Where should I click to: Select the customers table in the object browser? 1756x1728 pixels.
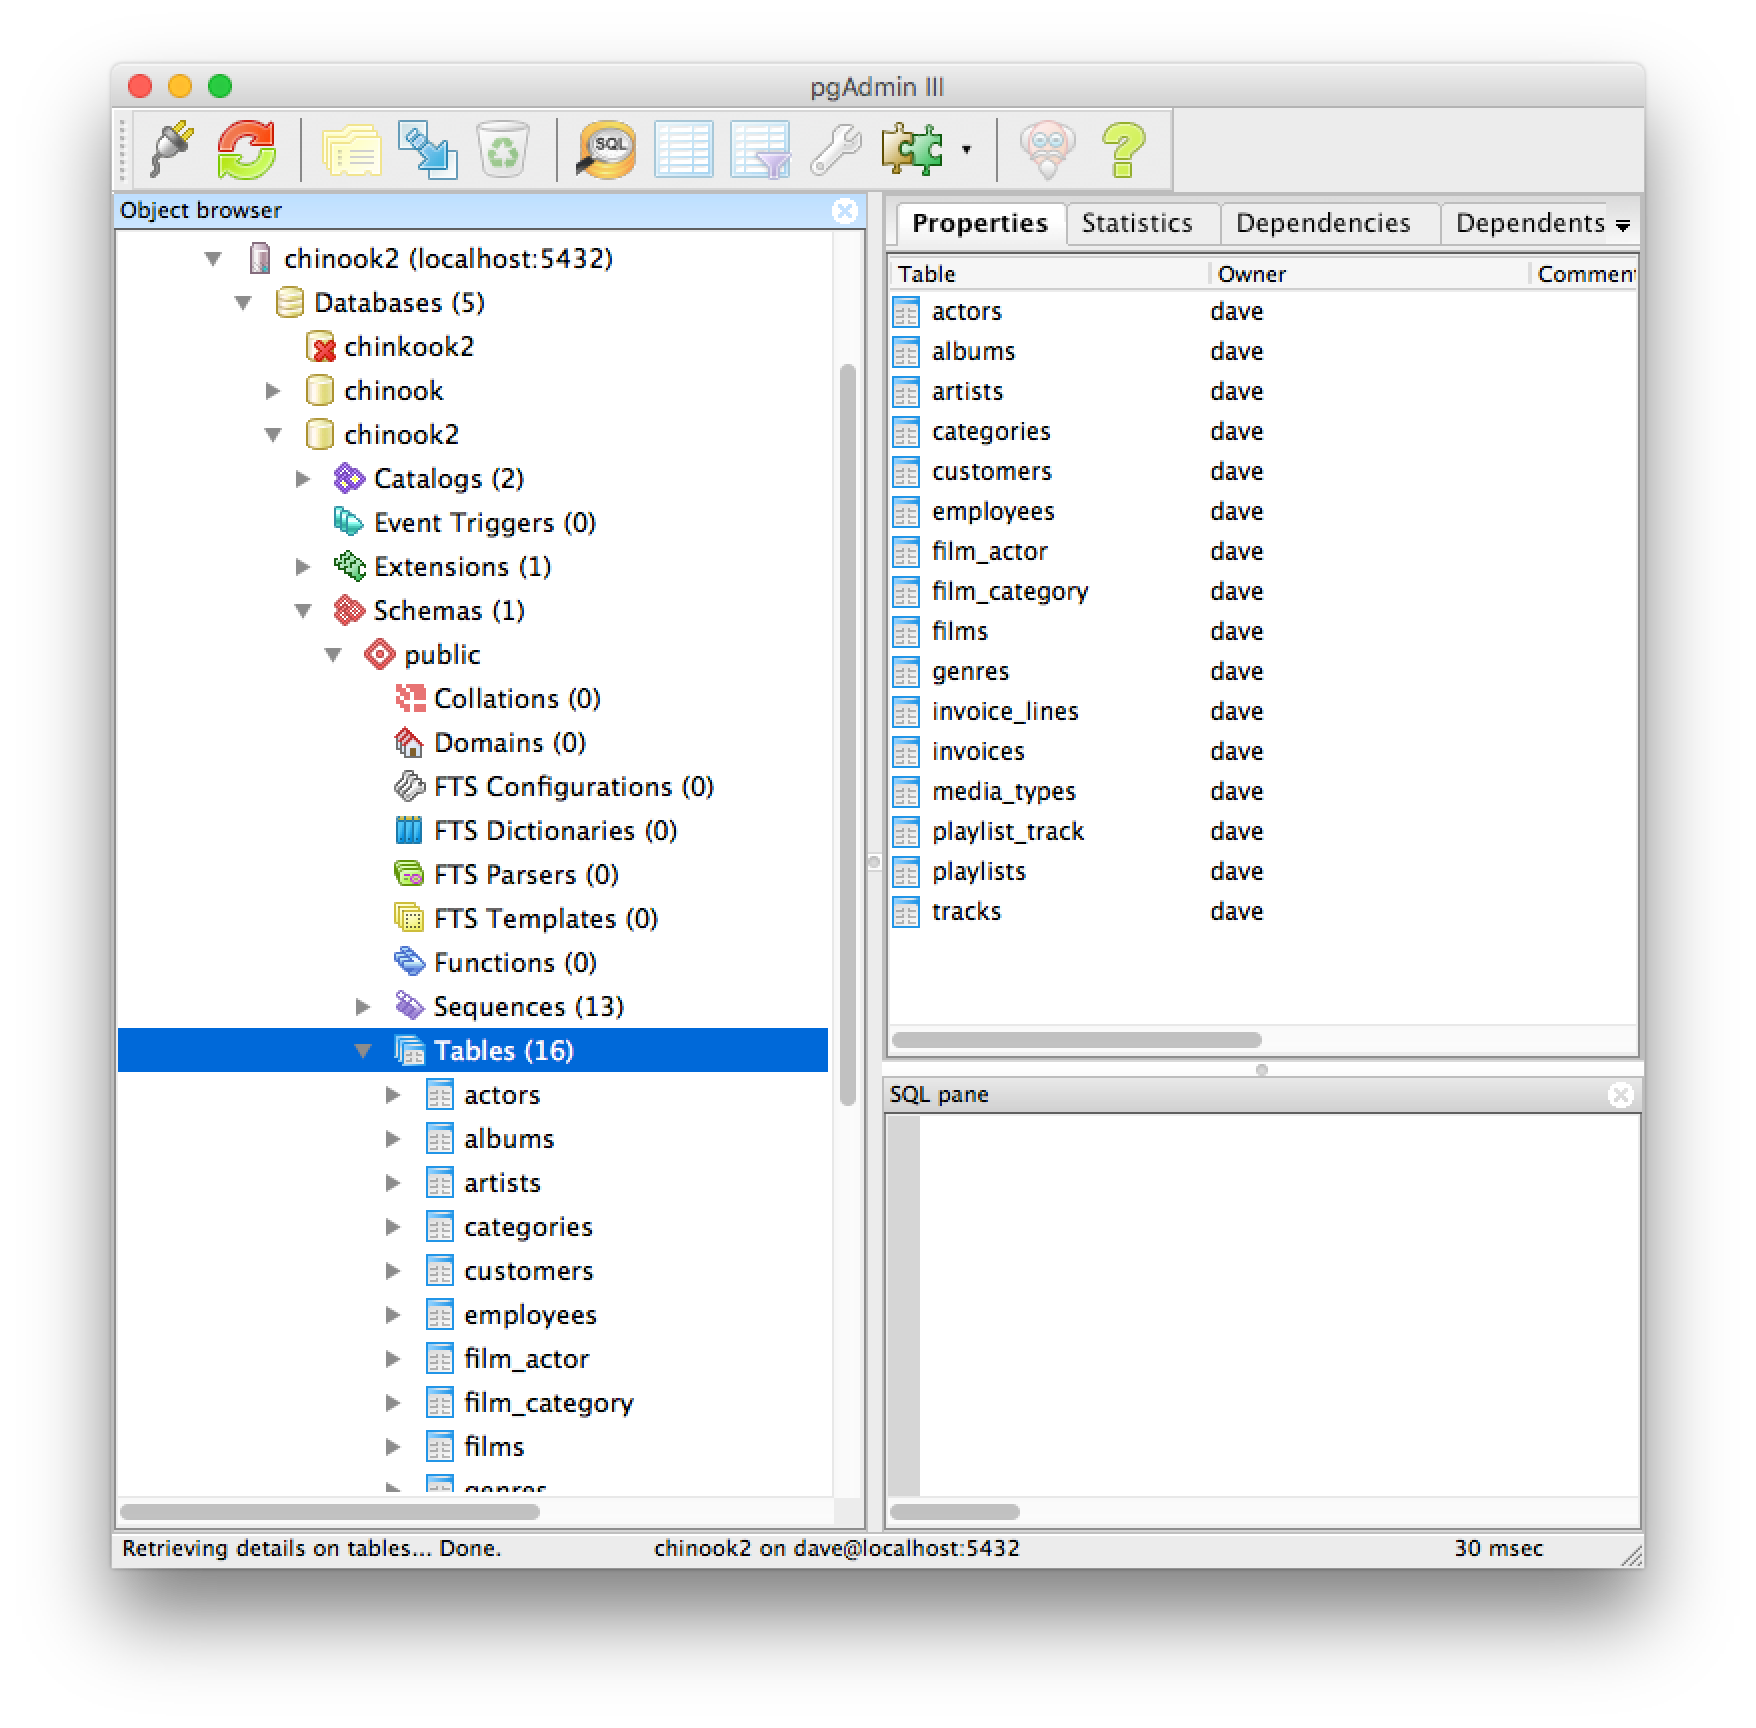pyautogui.click(x=527, y=1270)
